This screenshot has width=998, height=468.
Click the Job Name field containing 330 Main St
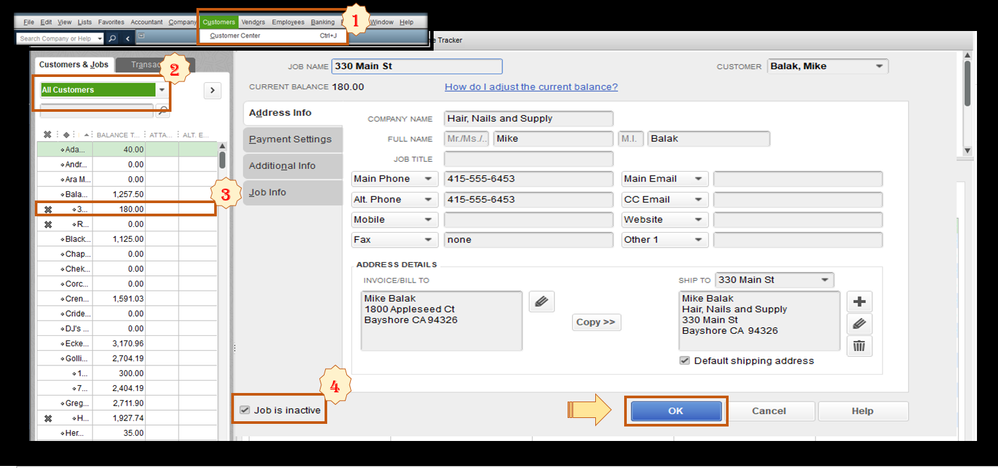(417, 66)
